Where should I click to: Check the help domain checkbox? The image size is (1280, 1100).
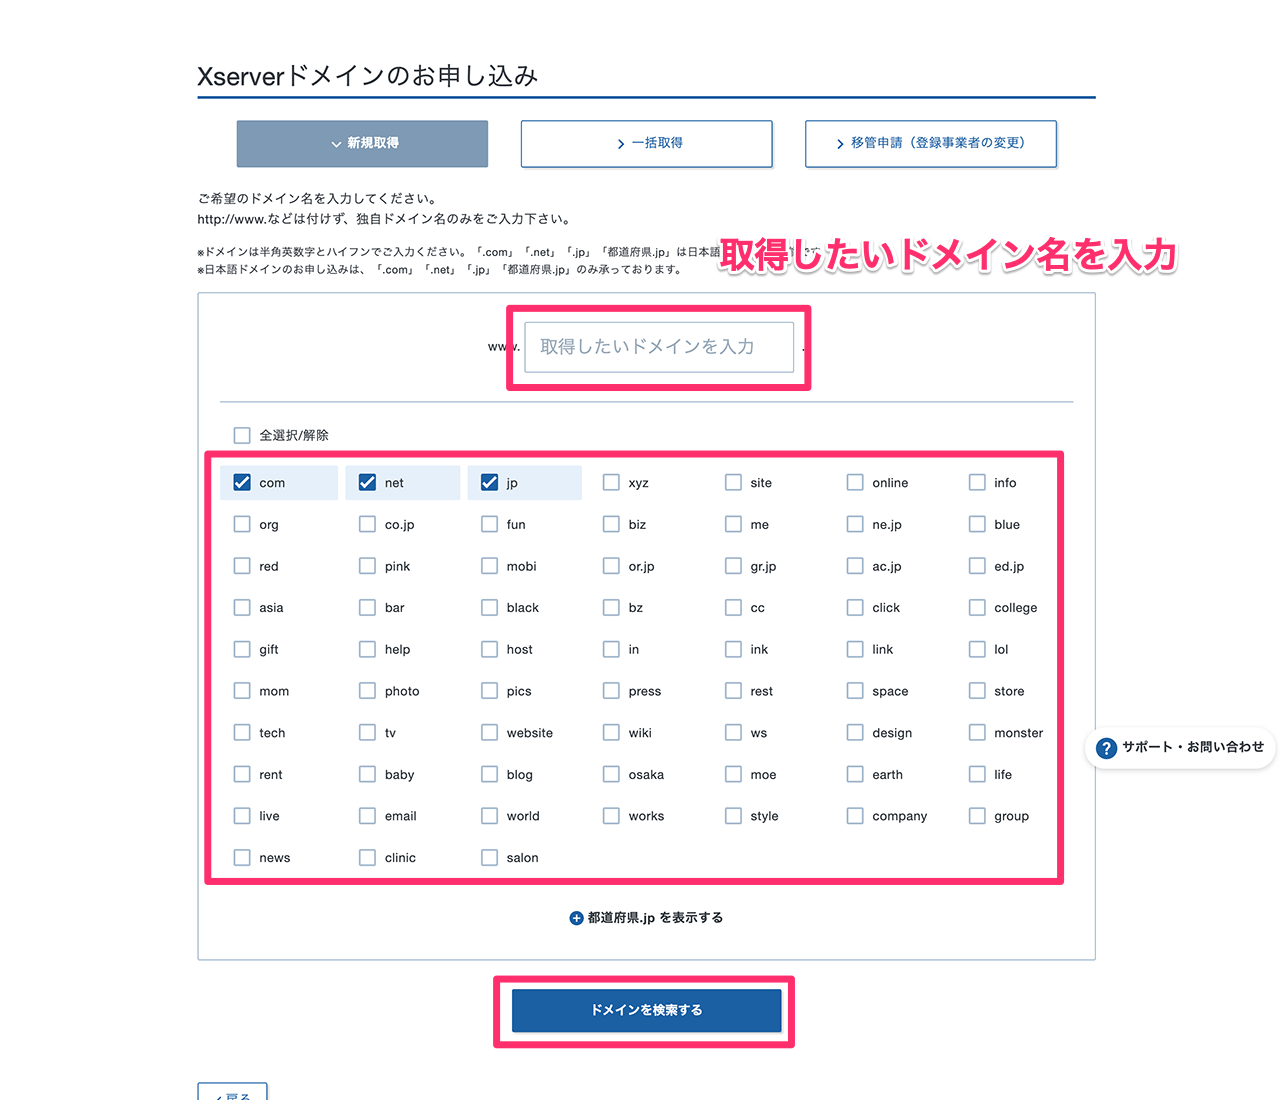(x=367, y=649)
